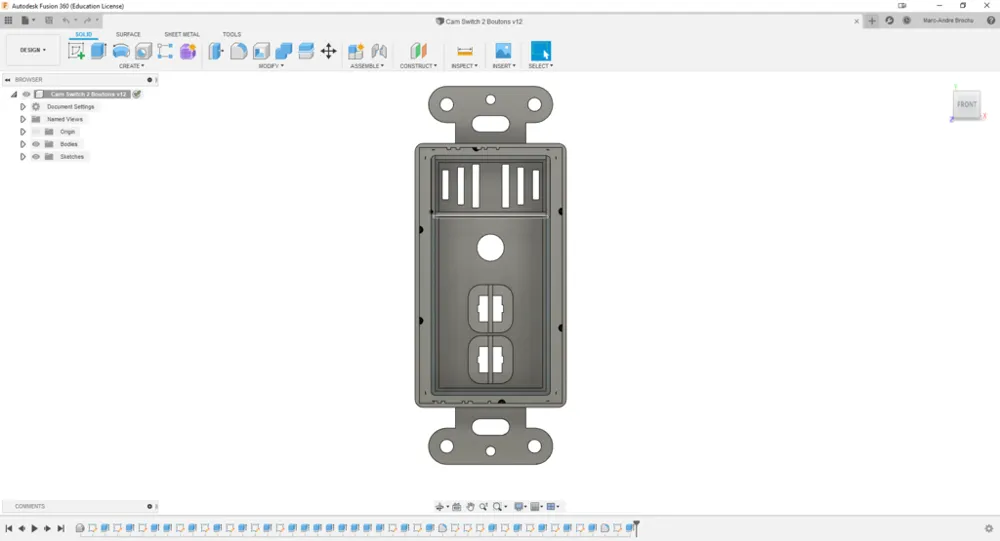This screenshot has width=1000, height=541.
Task: Select the Create Form tool
Action: point(188,51)
